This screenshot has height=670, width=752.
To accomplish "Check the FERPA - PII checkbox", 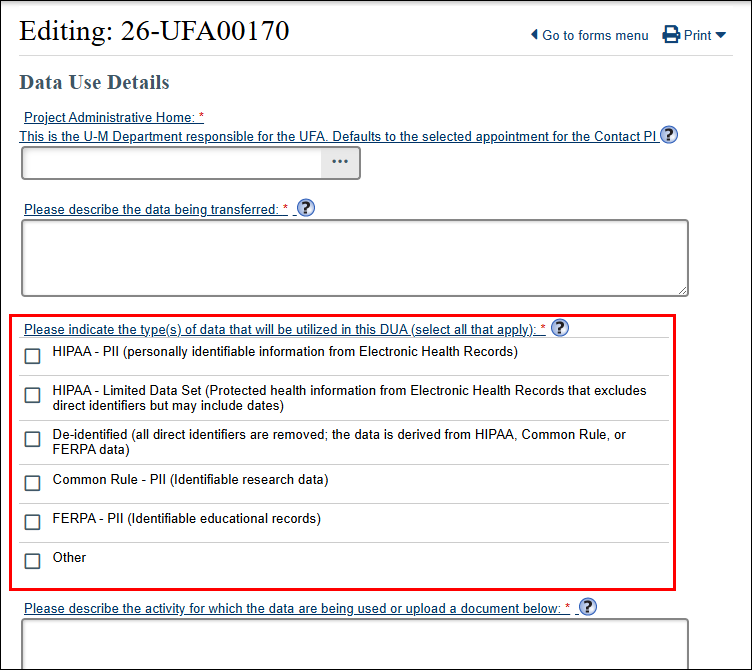I will tap(33, 522).
